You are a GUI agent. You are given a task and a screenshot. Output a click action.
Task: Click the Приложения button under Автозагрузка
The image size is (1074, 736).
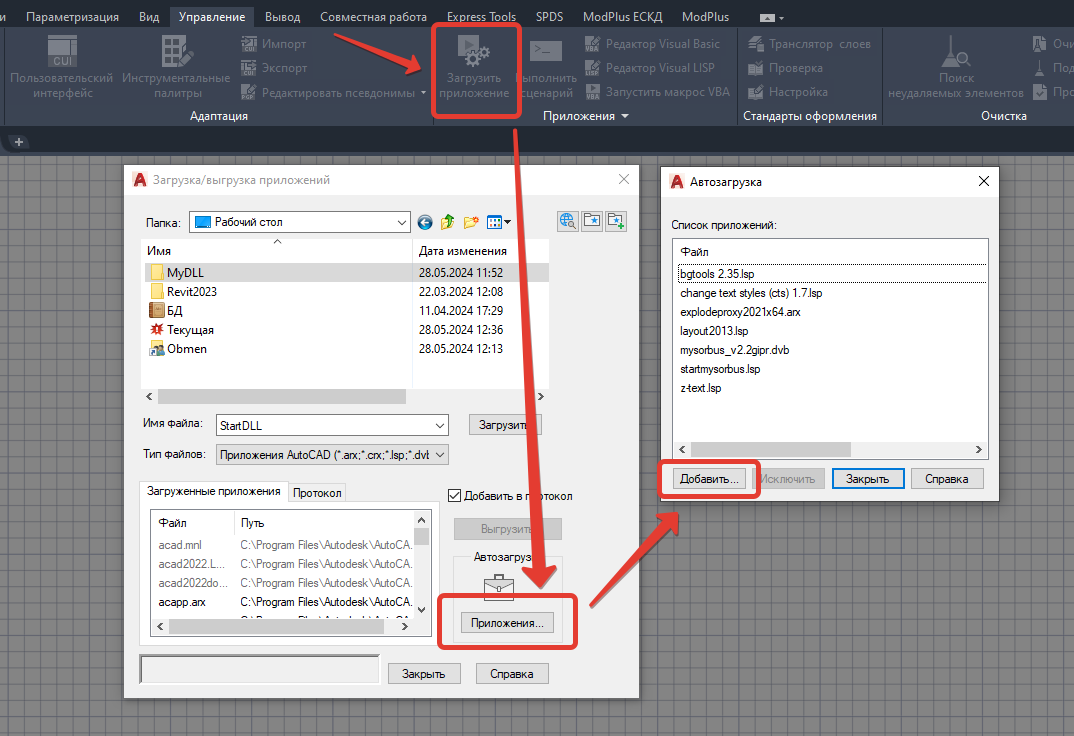(x=507, y=622)
